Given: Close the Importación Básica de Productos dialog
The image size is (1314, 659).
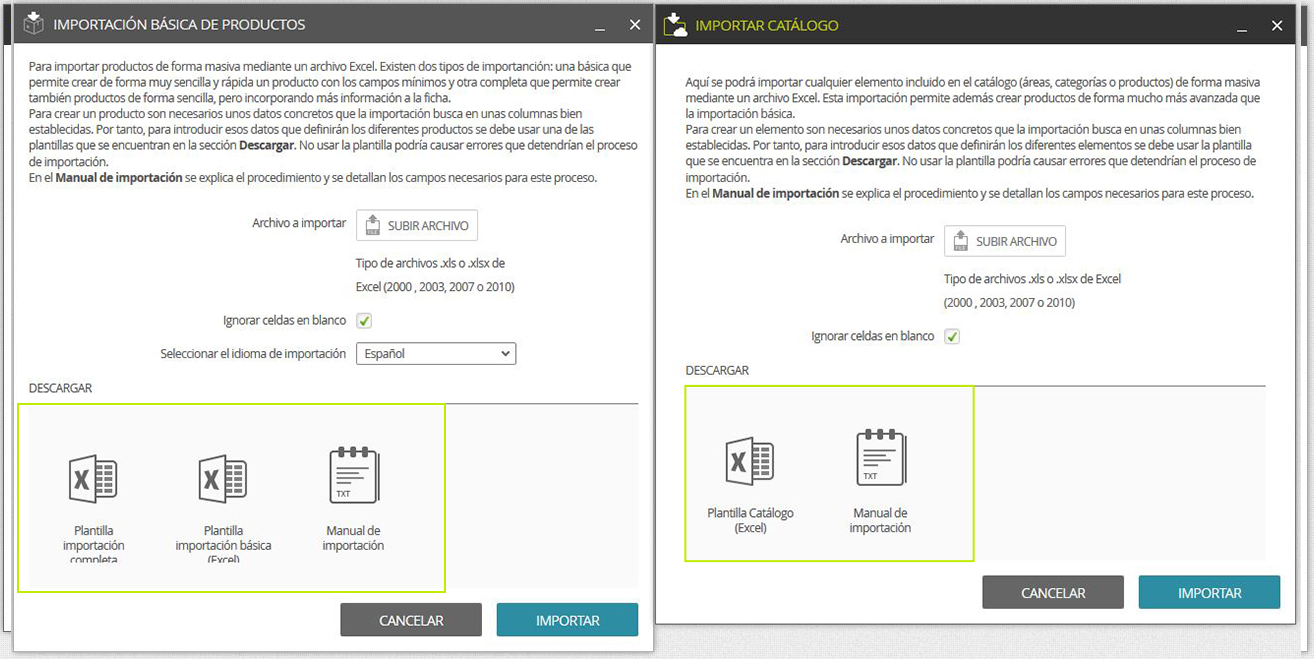Looking at the screenshot, I should 635,25.
